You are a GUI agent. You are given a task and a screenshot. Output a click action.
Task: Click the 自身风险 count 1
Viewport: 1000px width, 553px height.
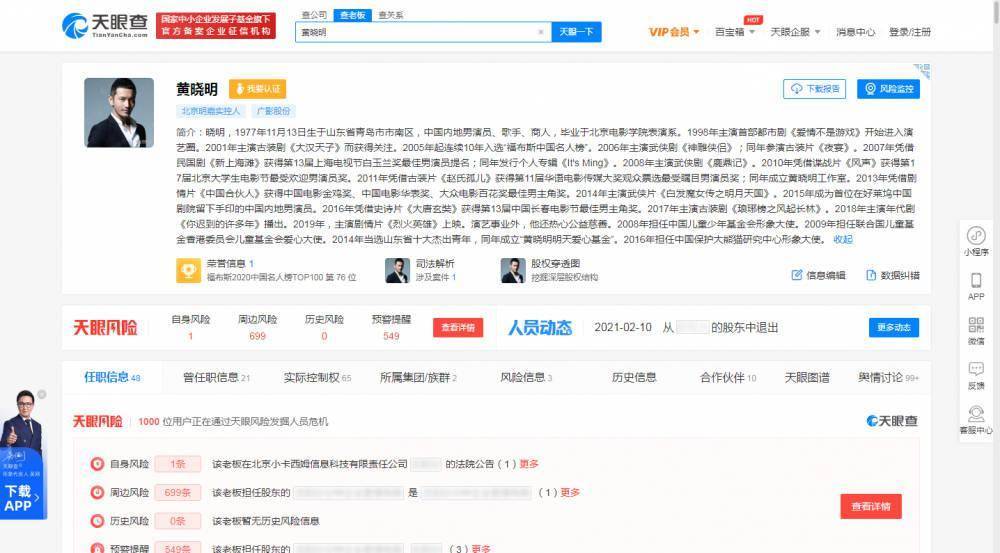pyautogui.click(x=190, y=336)
